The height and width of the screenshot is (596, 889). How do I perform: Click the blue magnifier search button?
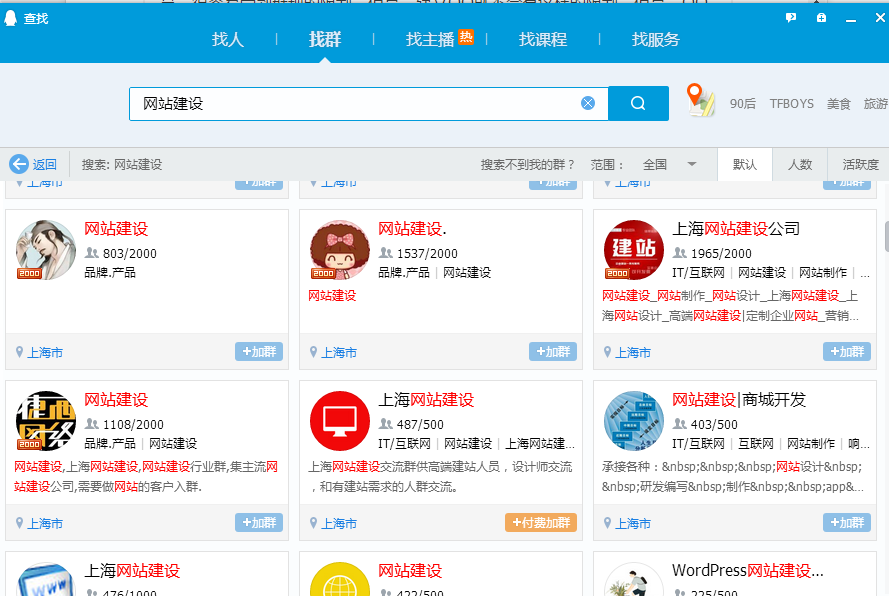coord(638,103)
